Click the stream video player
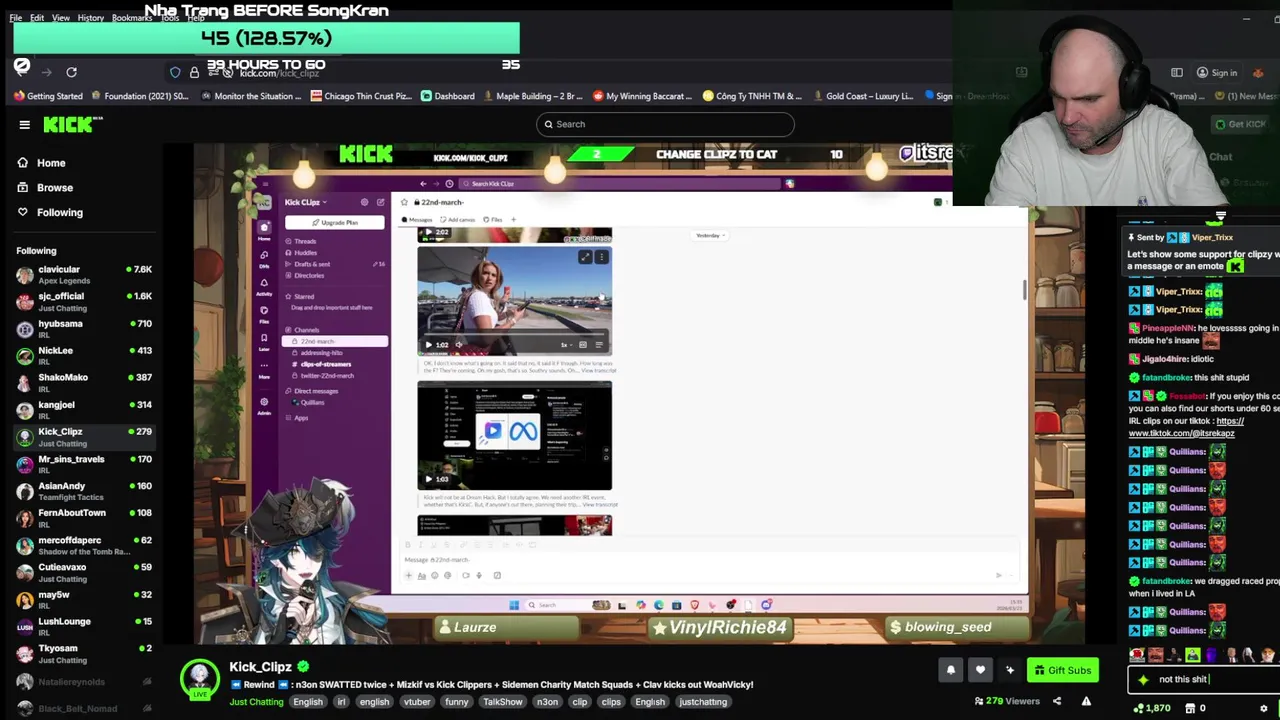The image size is (1280, 720). (x=640, y=395)
